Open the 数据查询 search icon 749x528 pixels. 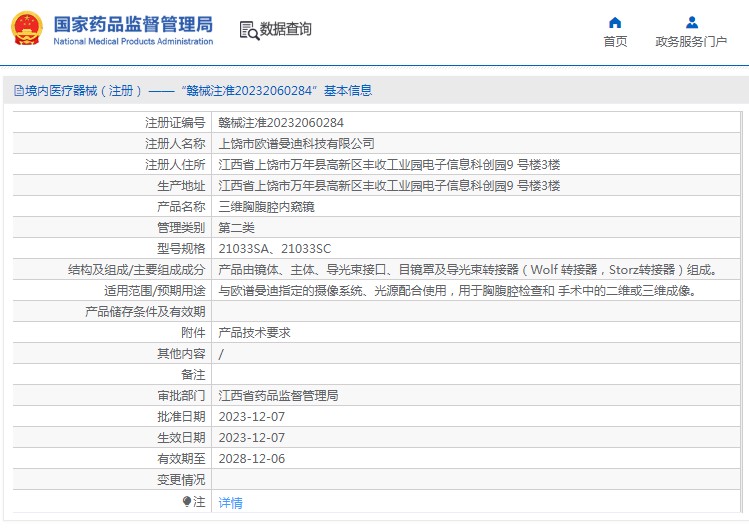pyautogui.click(x=249, y=31)
